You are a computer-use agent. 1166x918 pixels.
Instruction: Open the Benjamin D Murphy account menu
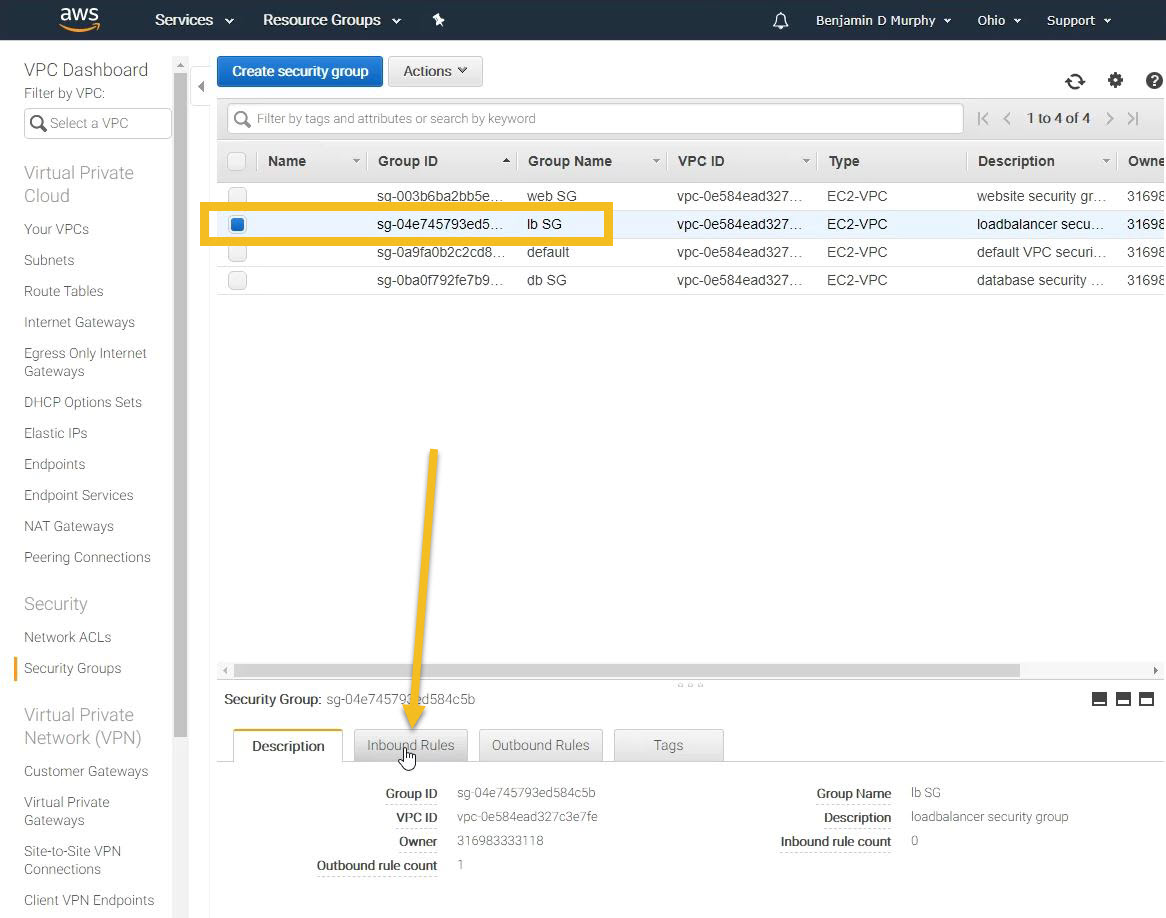tap(883, 21)
